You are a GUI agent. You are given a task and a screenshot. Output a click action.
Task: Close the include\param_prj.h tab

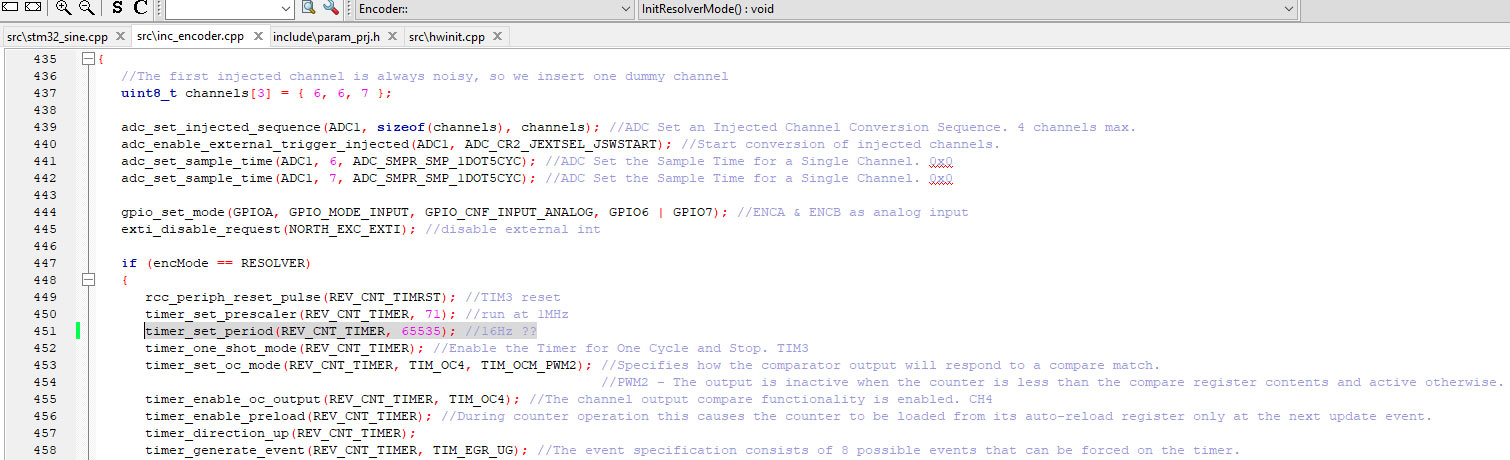(x=393, y=36)
